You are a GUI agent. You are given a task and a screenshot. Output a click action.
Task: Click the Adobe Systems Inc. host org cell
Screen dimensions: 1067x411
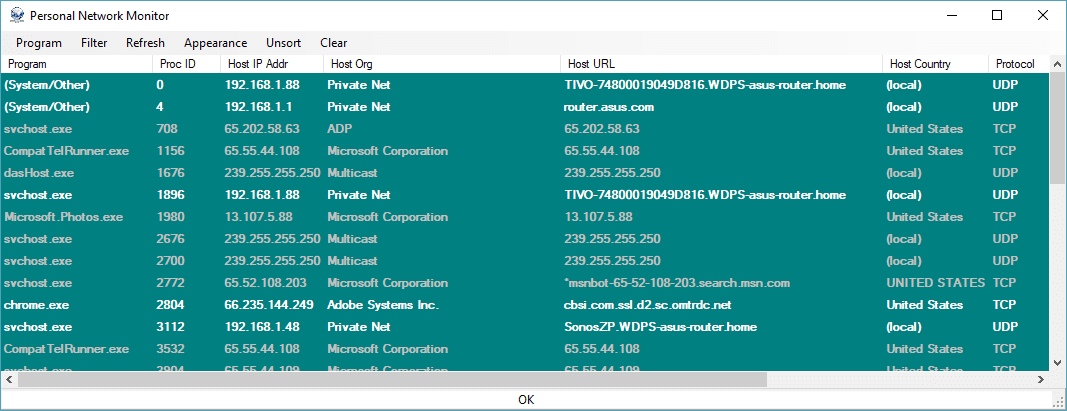pyautogui.click(x=383, y=305)
